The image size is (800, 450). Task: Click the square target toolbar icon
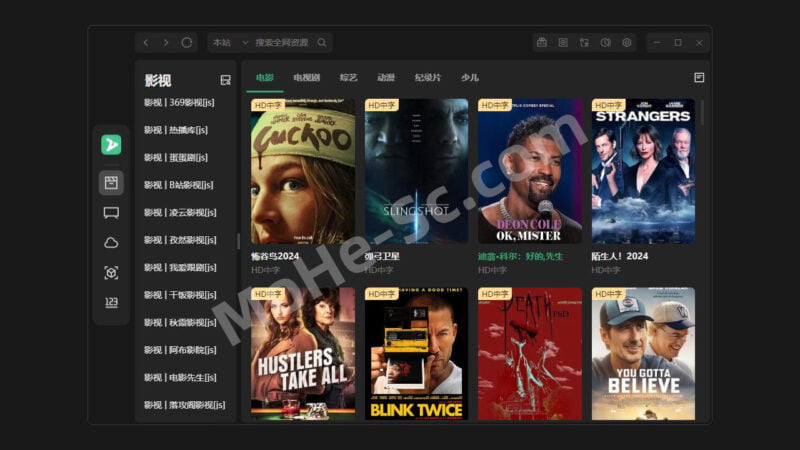pyautogui.click(x=563, y=43)
